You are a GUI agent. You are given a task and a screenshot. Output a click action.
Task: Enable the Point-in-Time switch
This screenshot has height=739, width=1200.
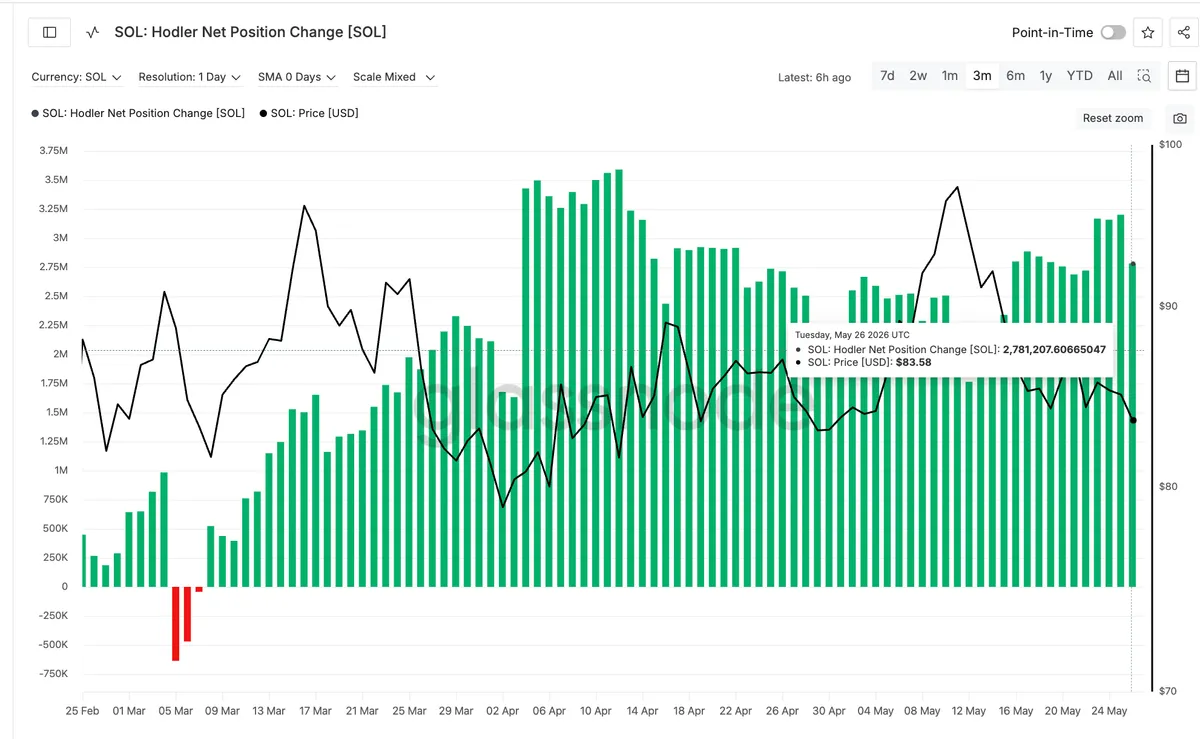(1113, 33)
